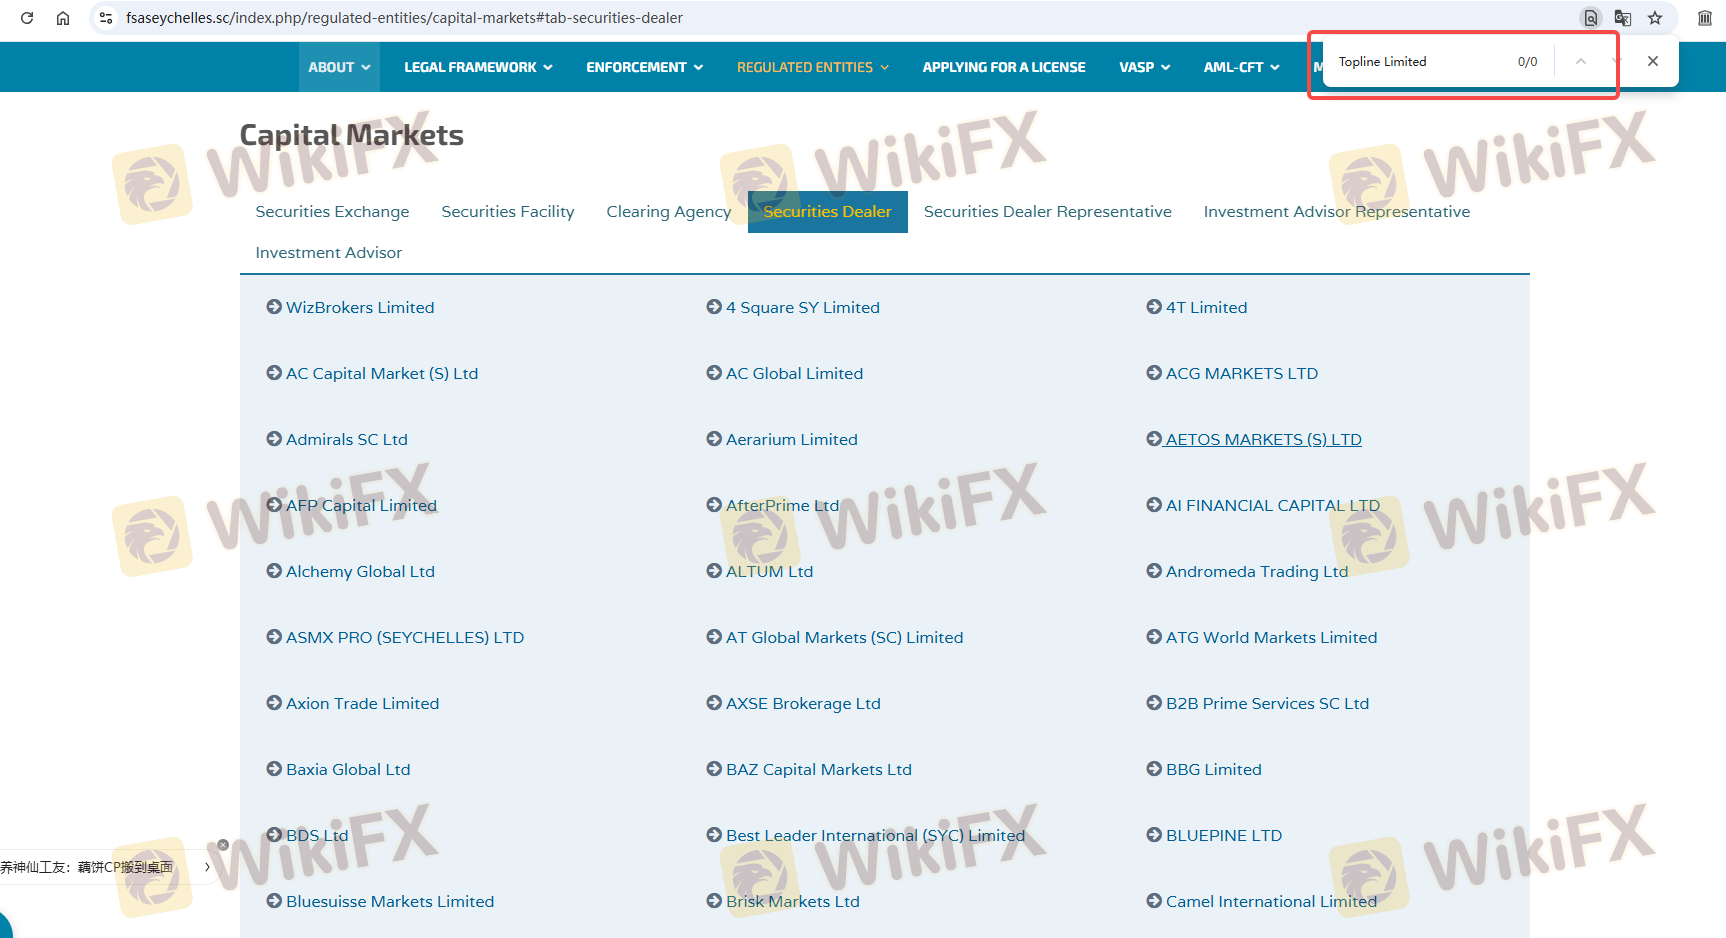Click the arrow icon beside ASMX PRO (SEYCHELLES) LTD
Screen dimensions: 1726x938
click(274, 637)
